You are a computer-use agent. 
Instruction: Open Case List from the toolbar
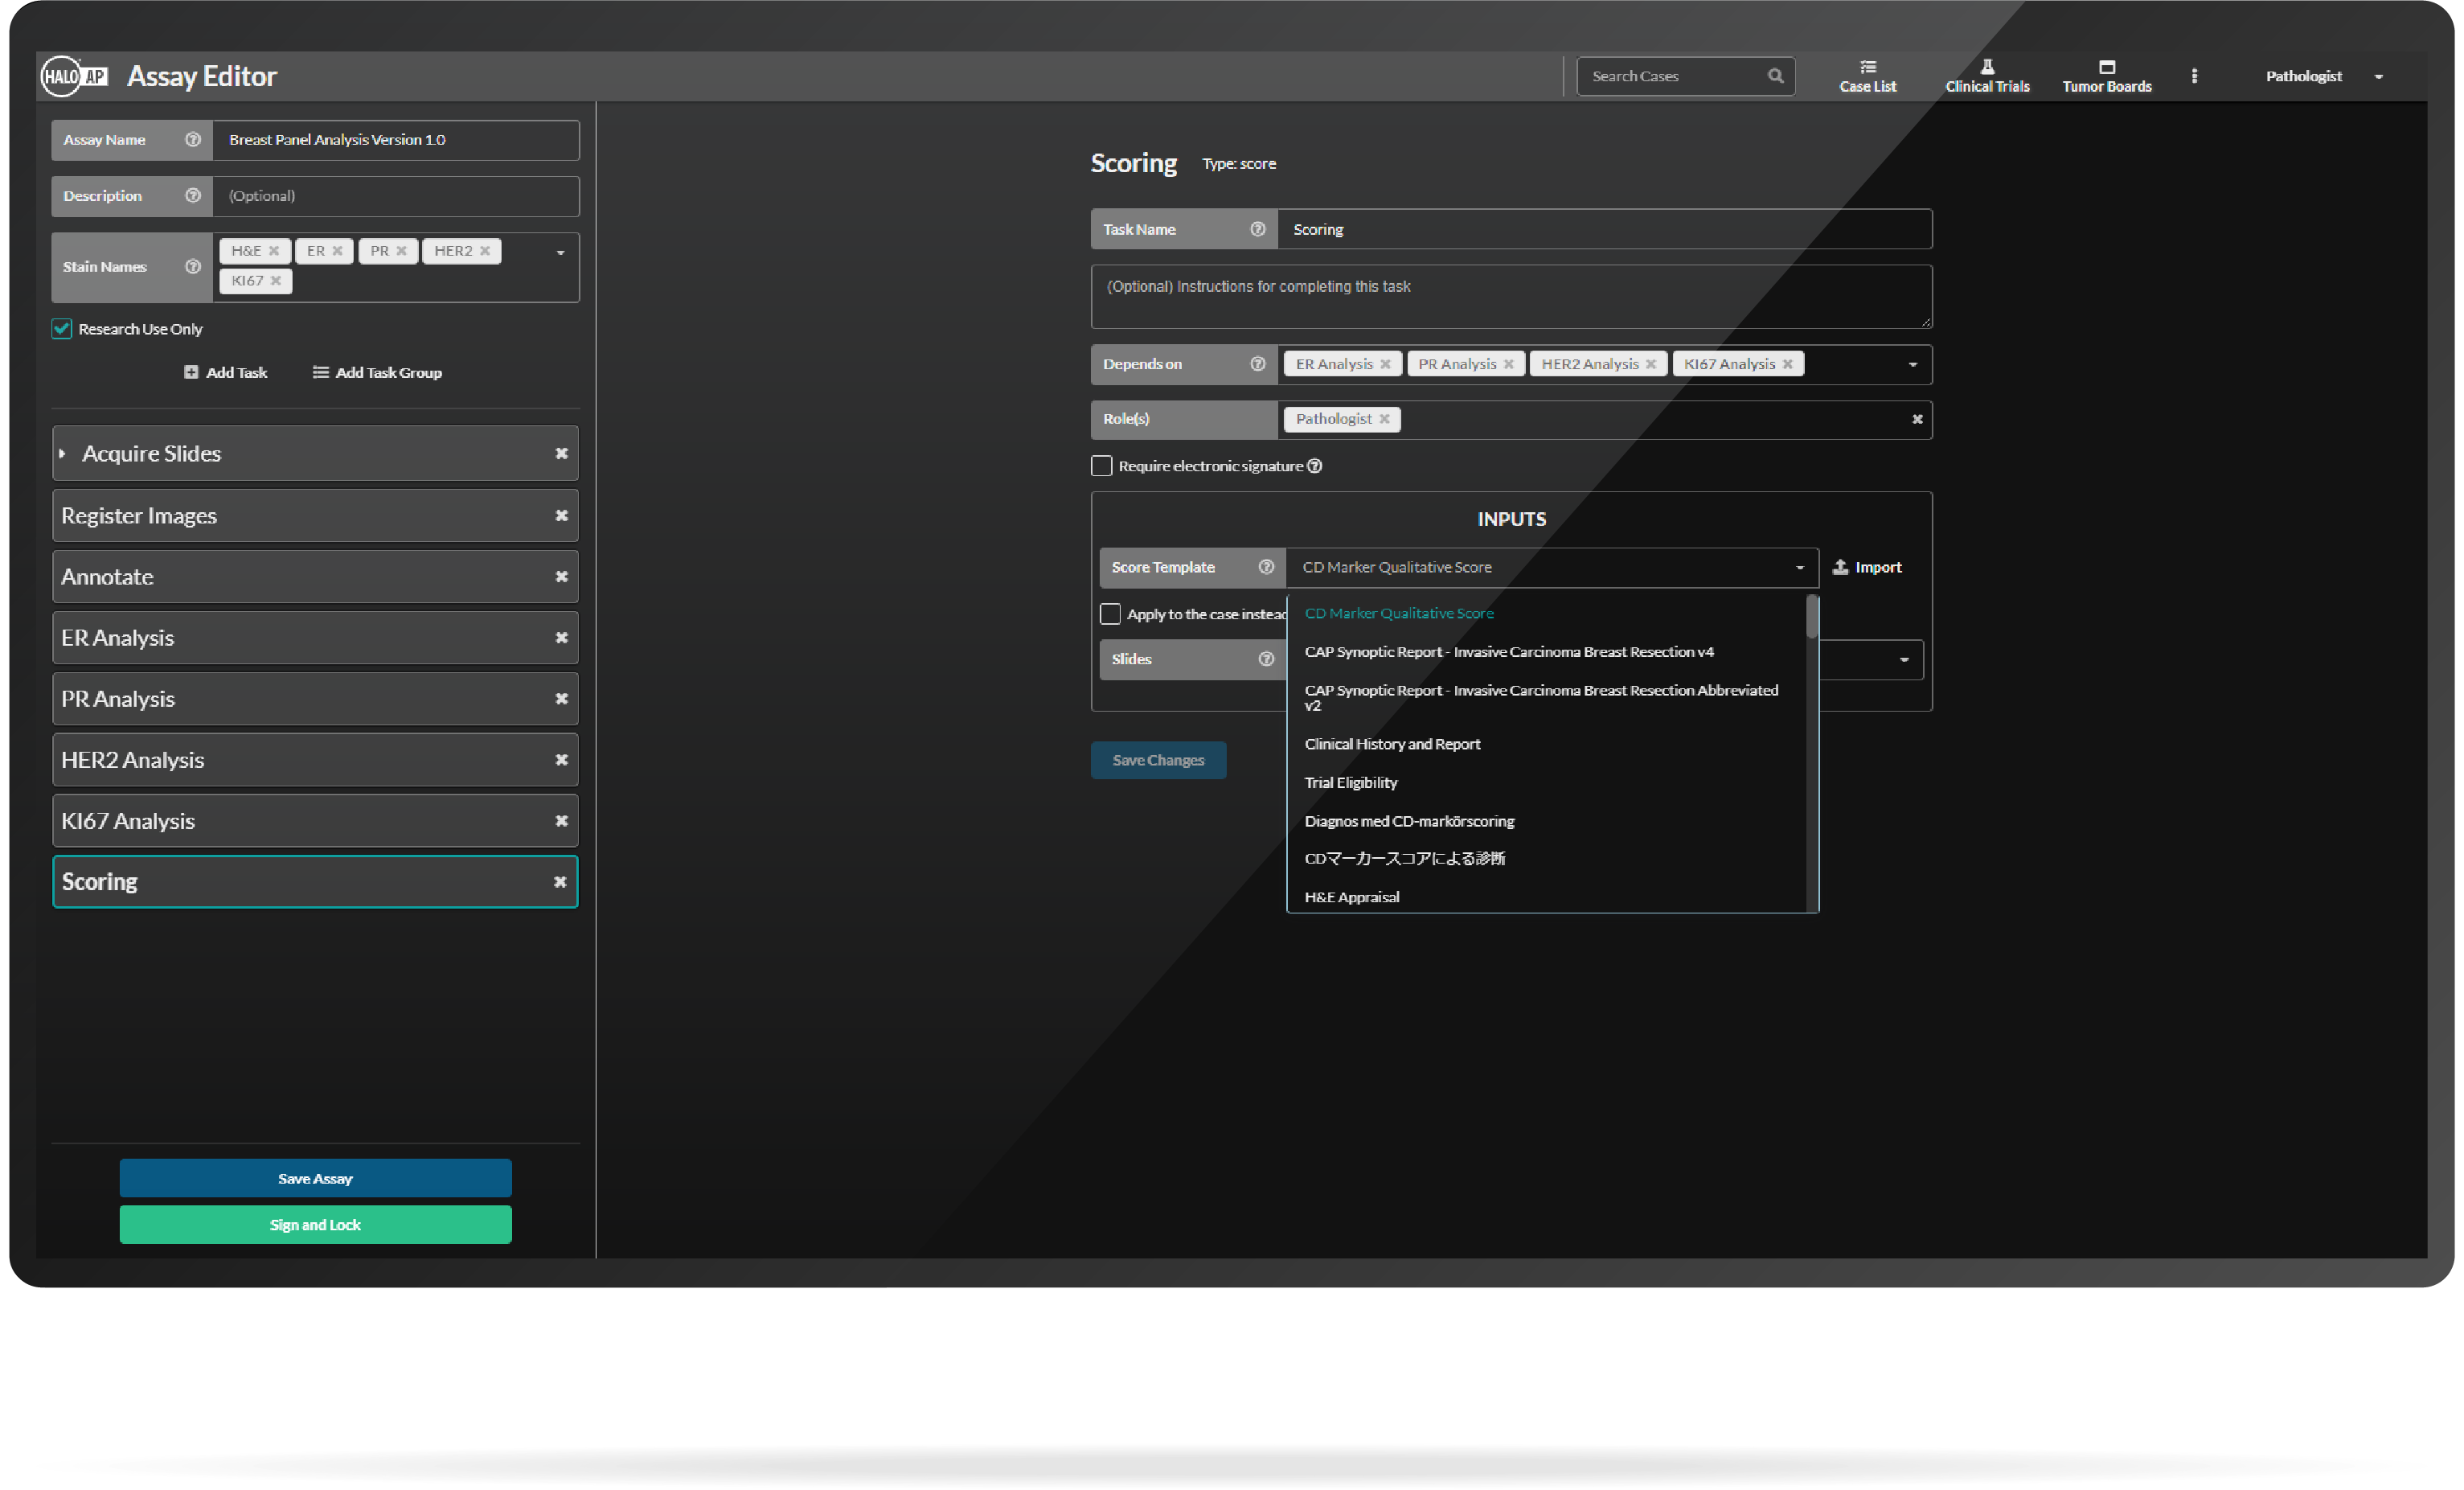tap(1867, 76)
